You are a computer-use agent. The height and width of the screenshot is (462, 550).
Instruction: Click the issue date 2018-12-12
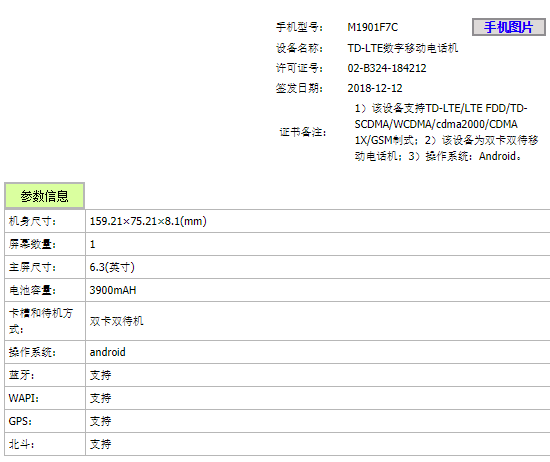(375, 88)
